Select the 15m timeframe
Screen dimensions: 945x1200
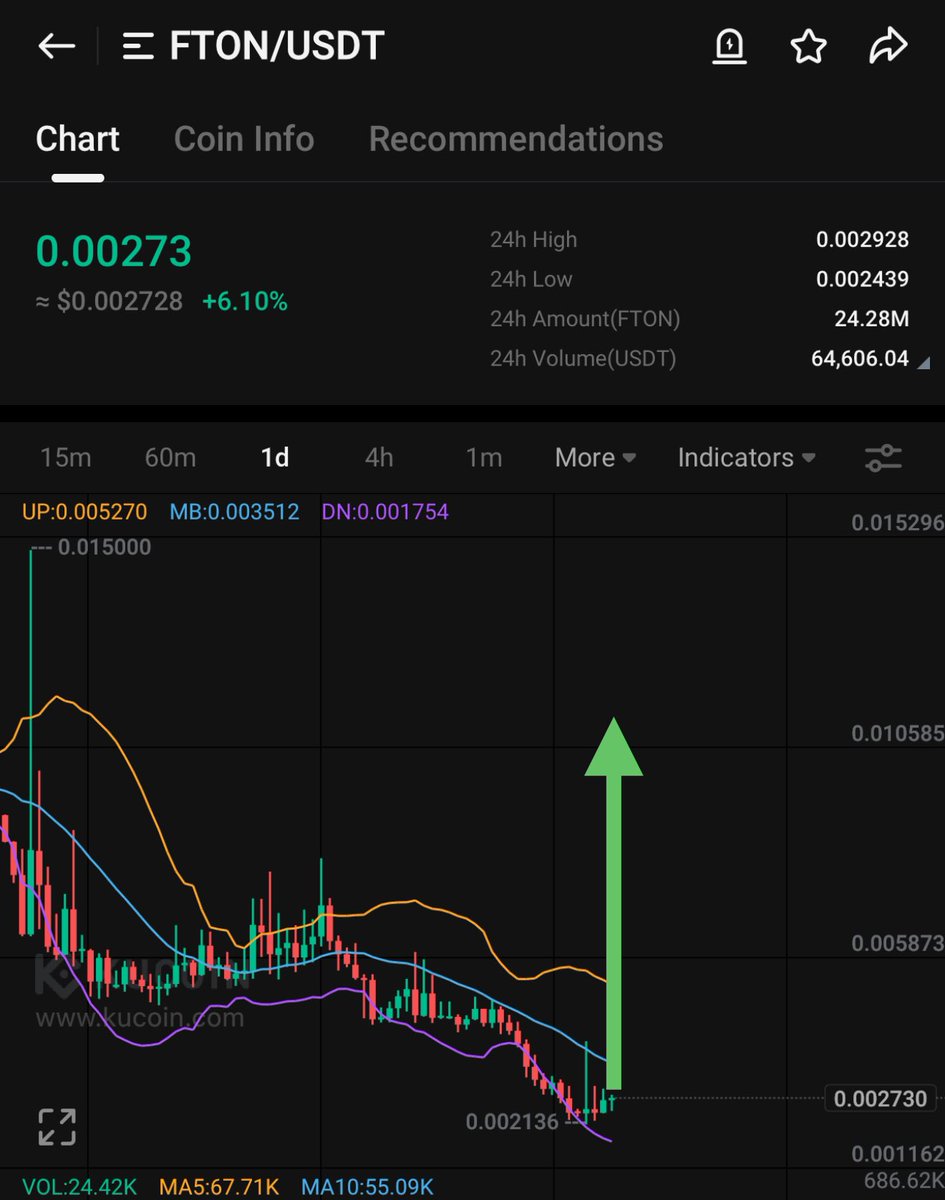(66, 458)
